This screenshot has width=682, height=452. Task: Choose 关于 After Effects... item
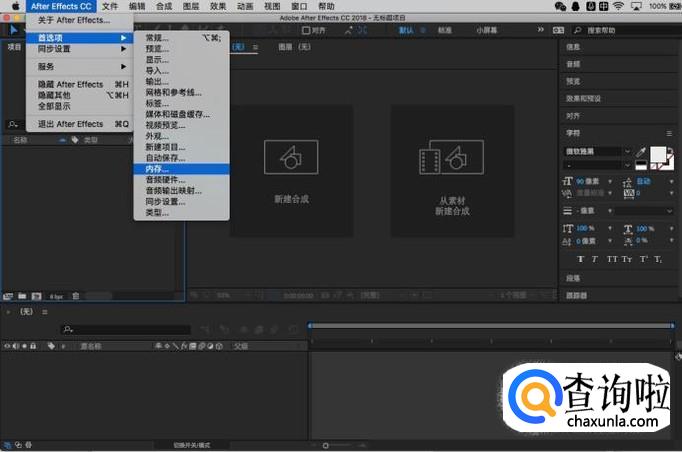[x=80, y=20]
